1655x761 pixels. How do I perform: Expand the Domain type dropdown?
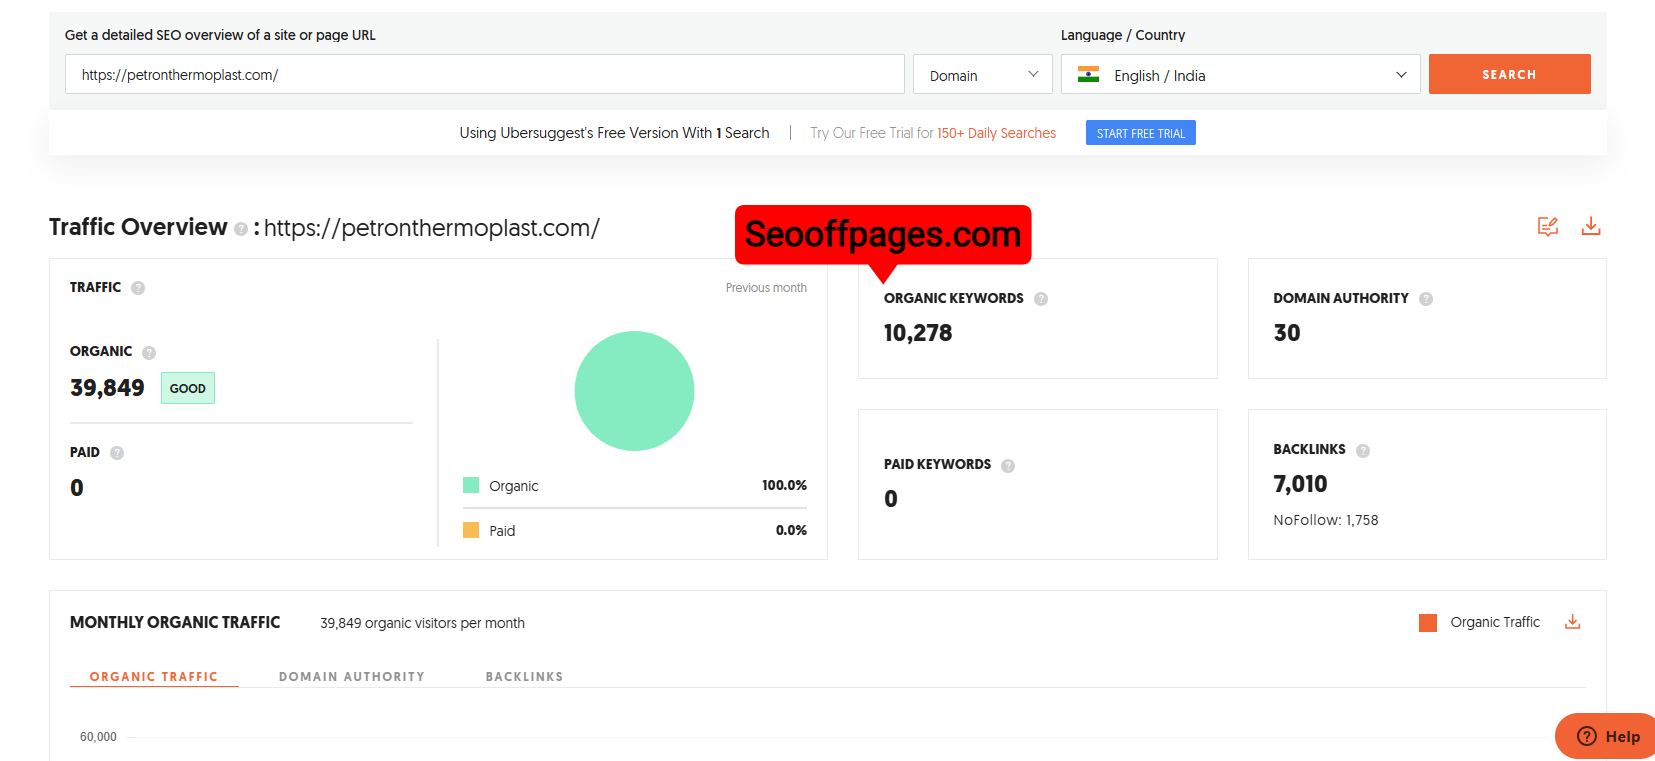coord(982,75)
